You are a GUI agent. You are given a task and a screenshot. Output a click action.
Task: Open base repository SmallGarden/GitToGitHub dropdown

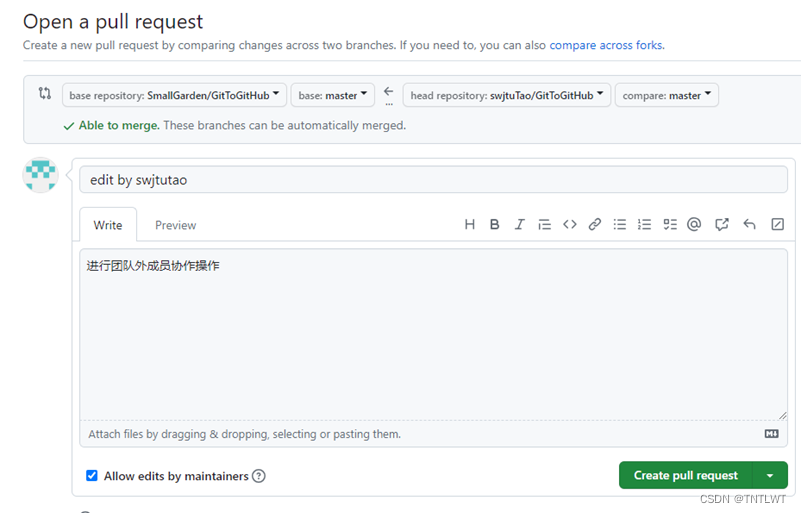[x=174, y=95]
